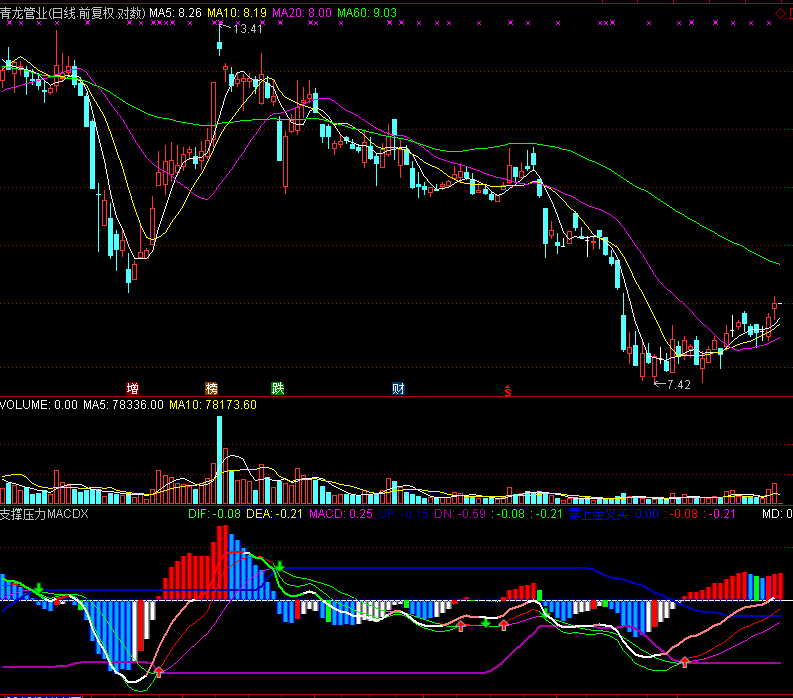
Task: Click the DN: -0.59 value
Action: point(460,514)
